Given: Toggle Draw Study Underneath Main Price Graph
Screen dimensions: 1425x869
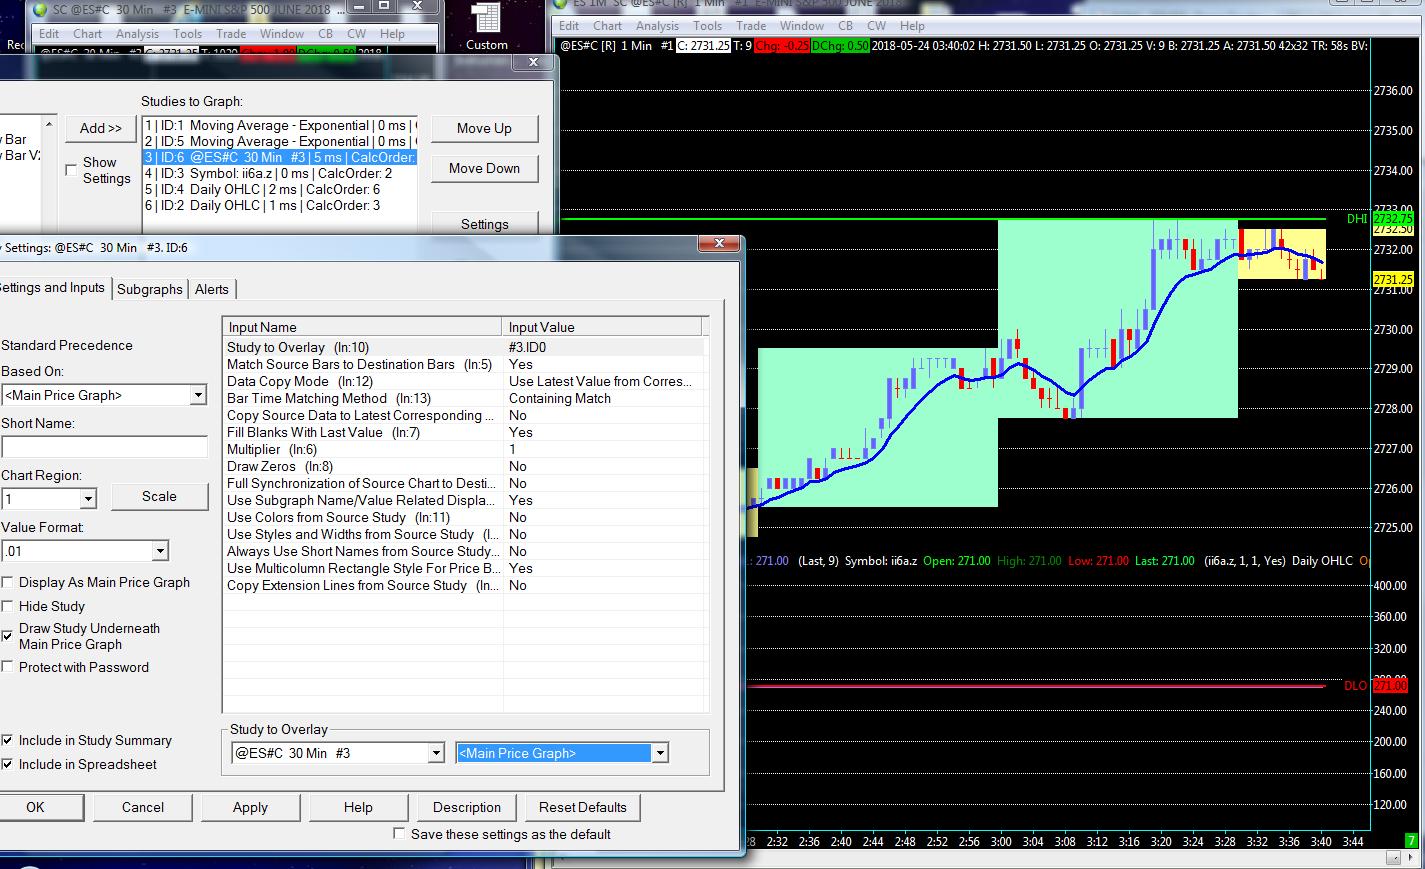Looking at the screenshot, I should coord(8,636).
